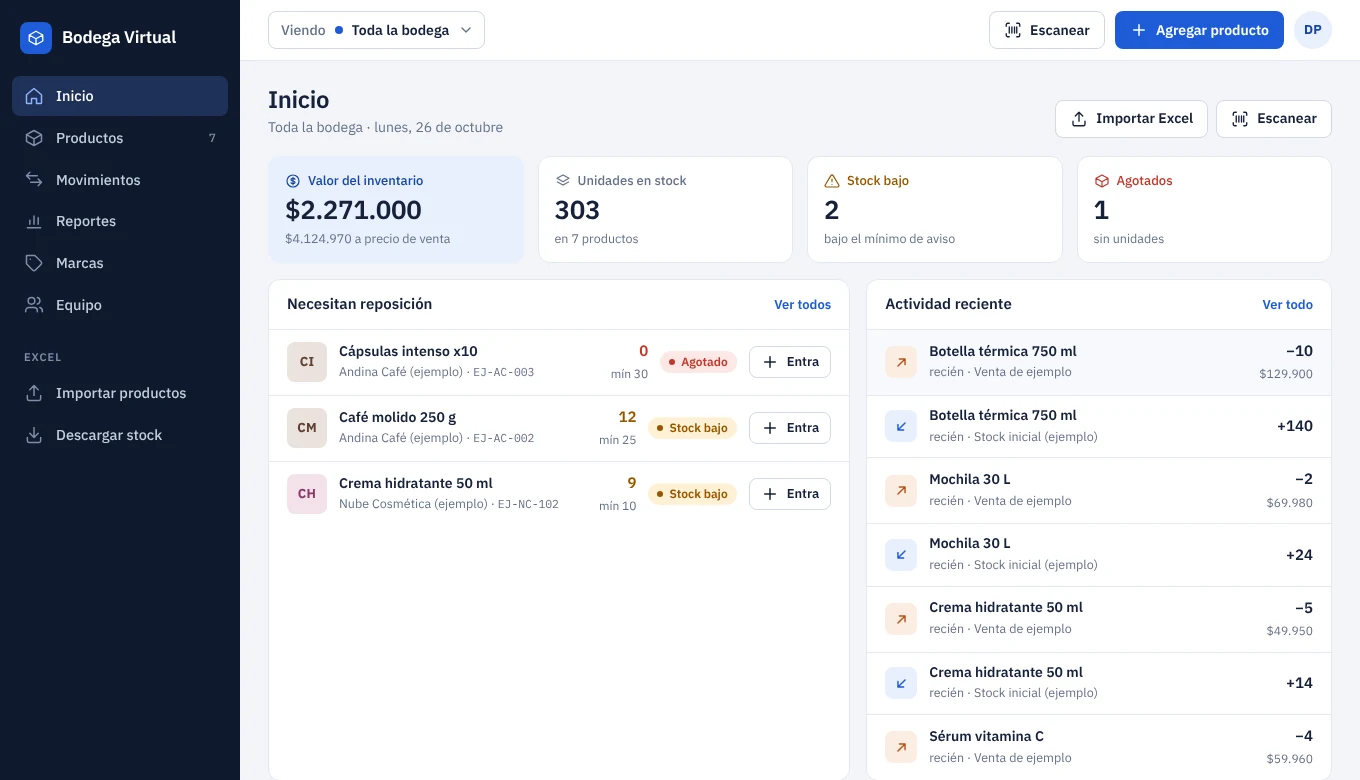The height and width of the screenshot is (780, 1360).
Task: Open Movimientos in the sidebar
Action: point(120,180)
